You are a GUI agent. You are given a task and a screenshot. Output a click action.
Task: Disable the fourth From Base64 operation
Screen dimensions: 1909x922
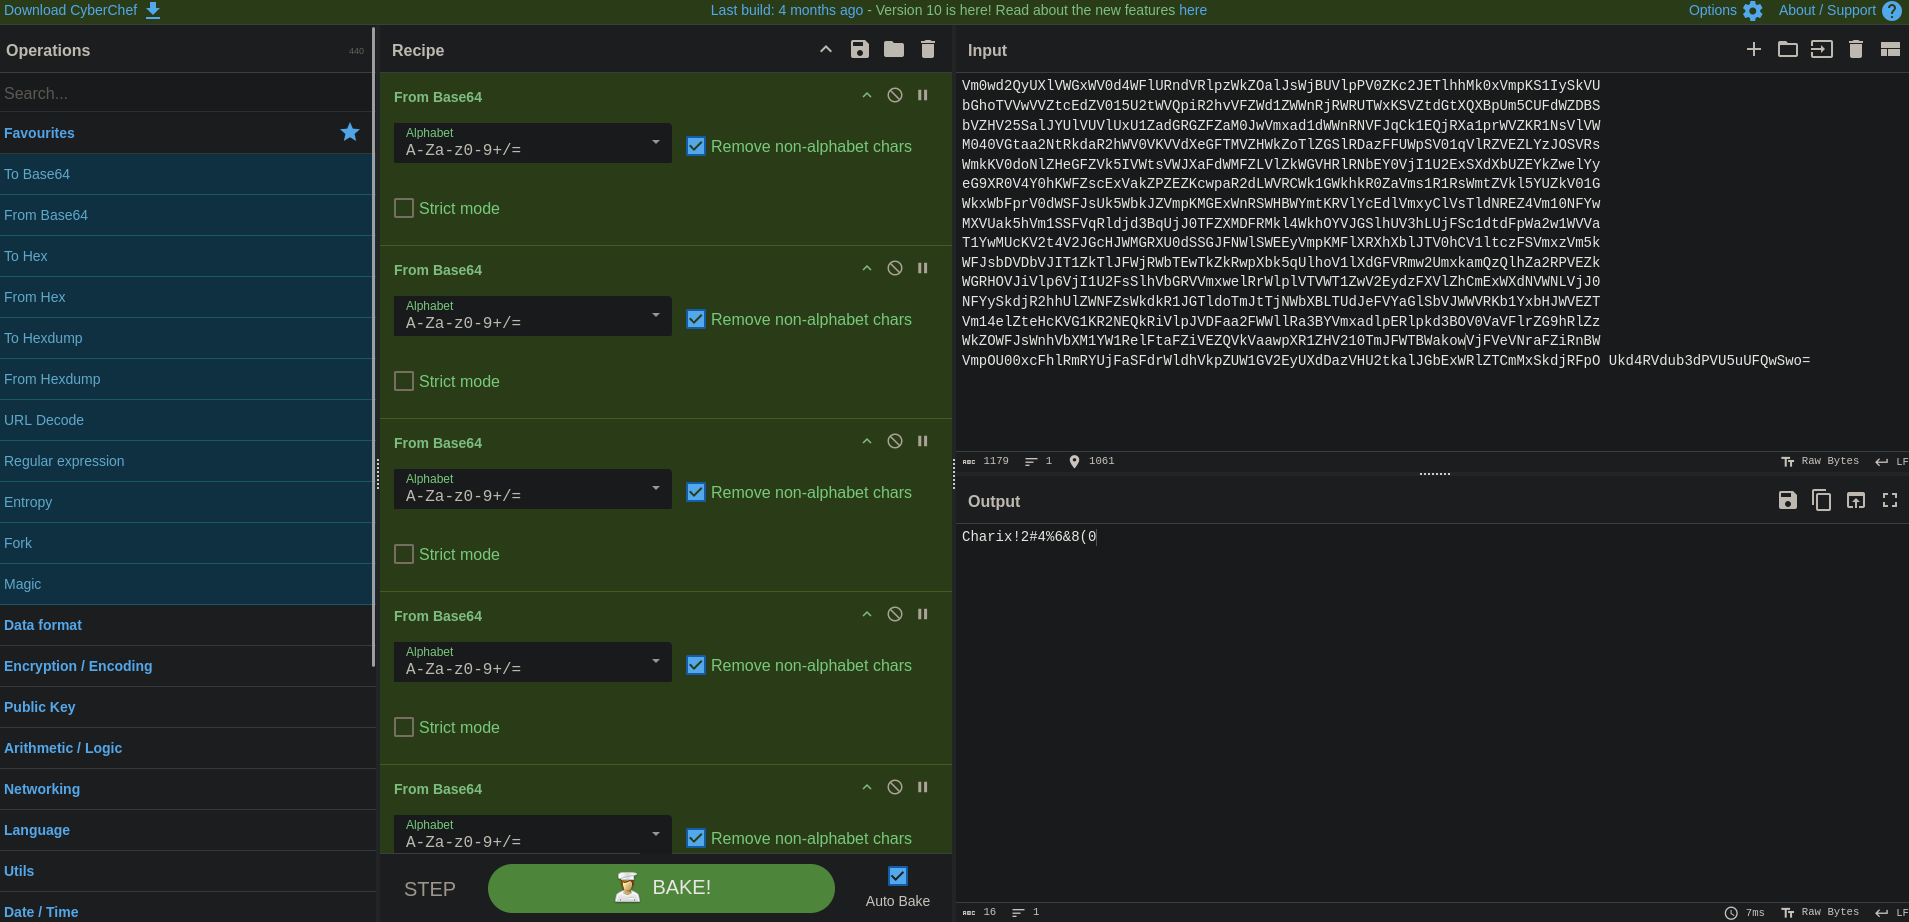tap(895, 614)
